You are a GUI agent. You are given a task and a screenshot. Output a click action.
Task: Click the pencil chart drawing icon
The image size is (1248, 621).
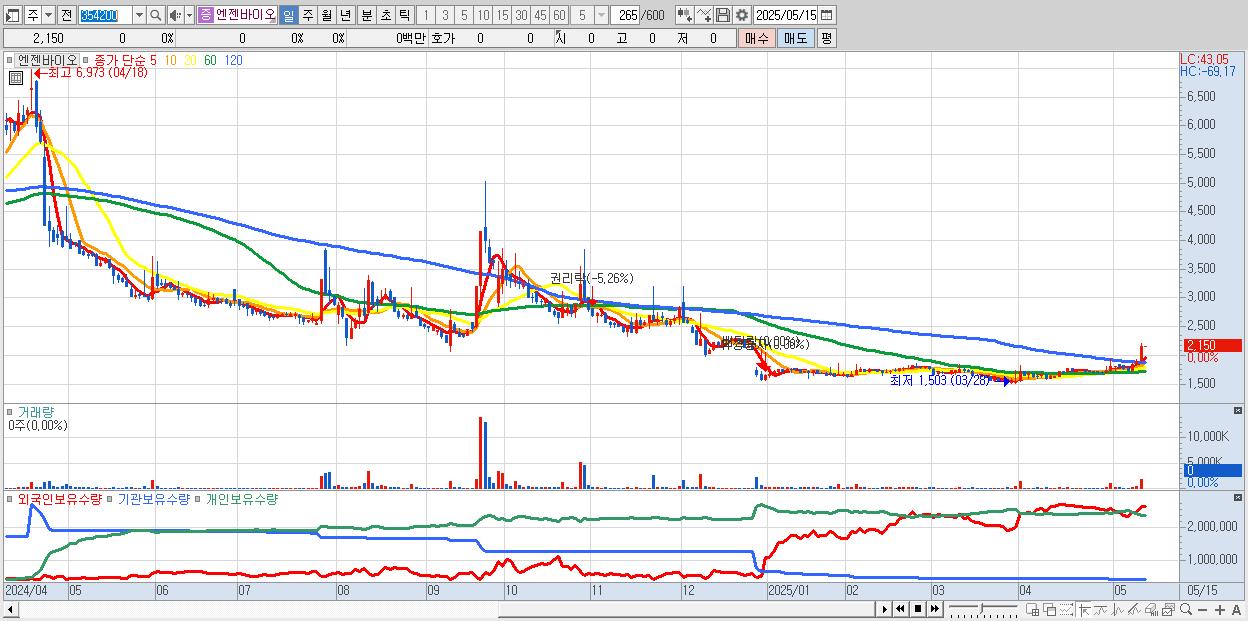(x=1135, y=610)
